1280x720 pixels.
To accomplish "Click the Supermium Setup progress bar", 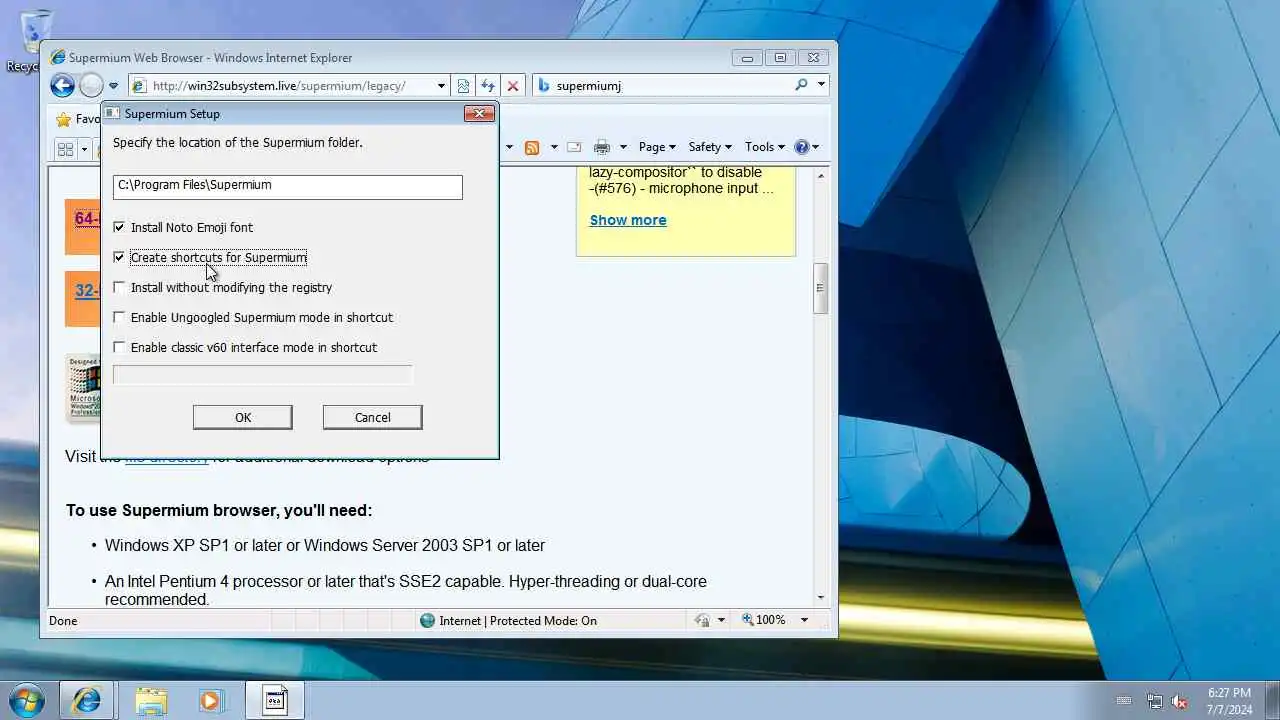I will point(263,375).
